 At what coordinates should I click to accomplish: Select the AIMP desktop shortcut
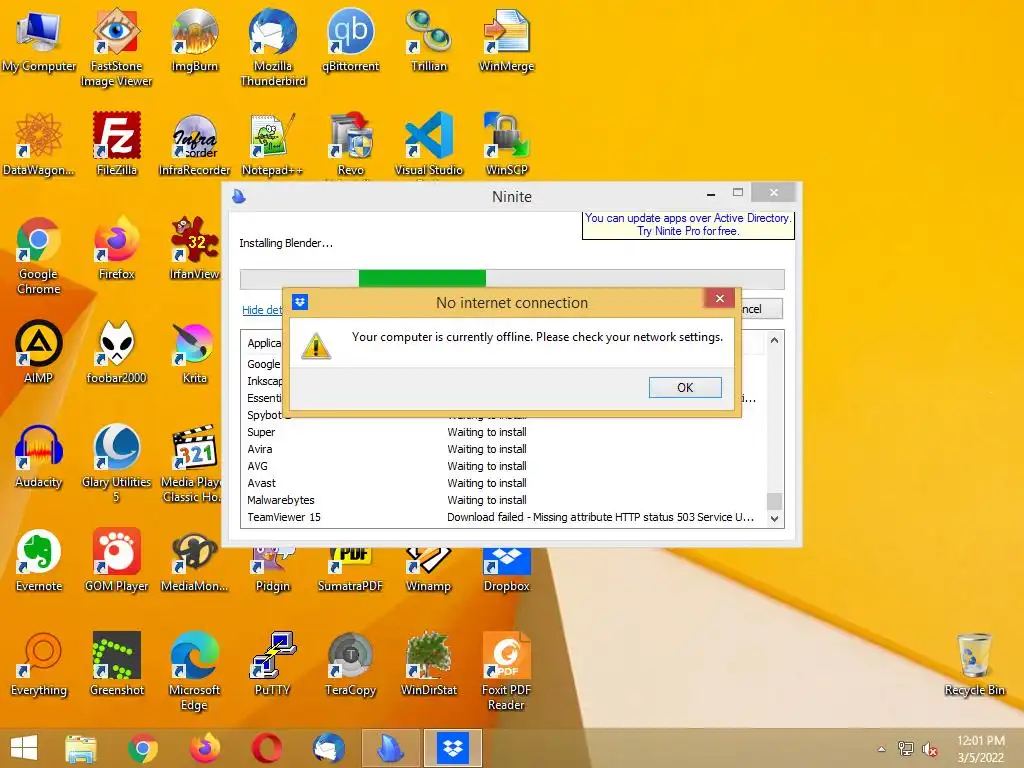(x=39, y=352)
